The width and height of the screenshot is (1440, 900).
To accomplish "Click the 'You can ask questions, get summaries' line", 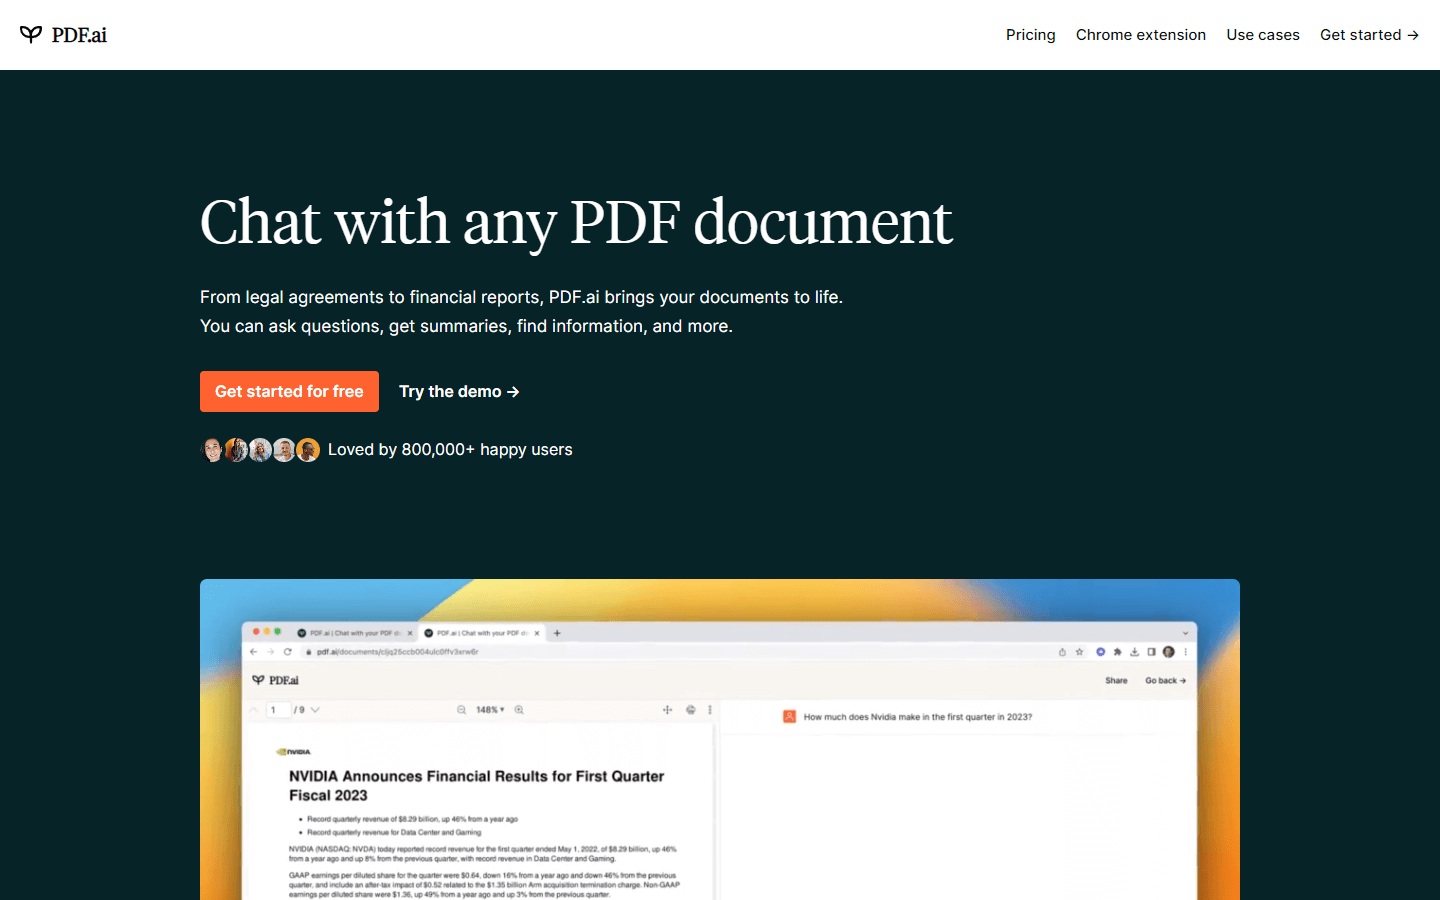I will click(466, 326).
